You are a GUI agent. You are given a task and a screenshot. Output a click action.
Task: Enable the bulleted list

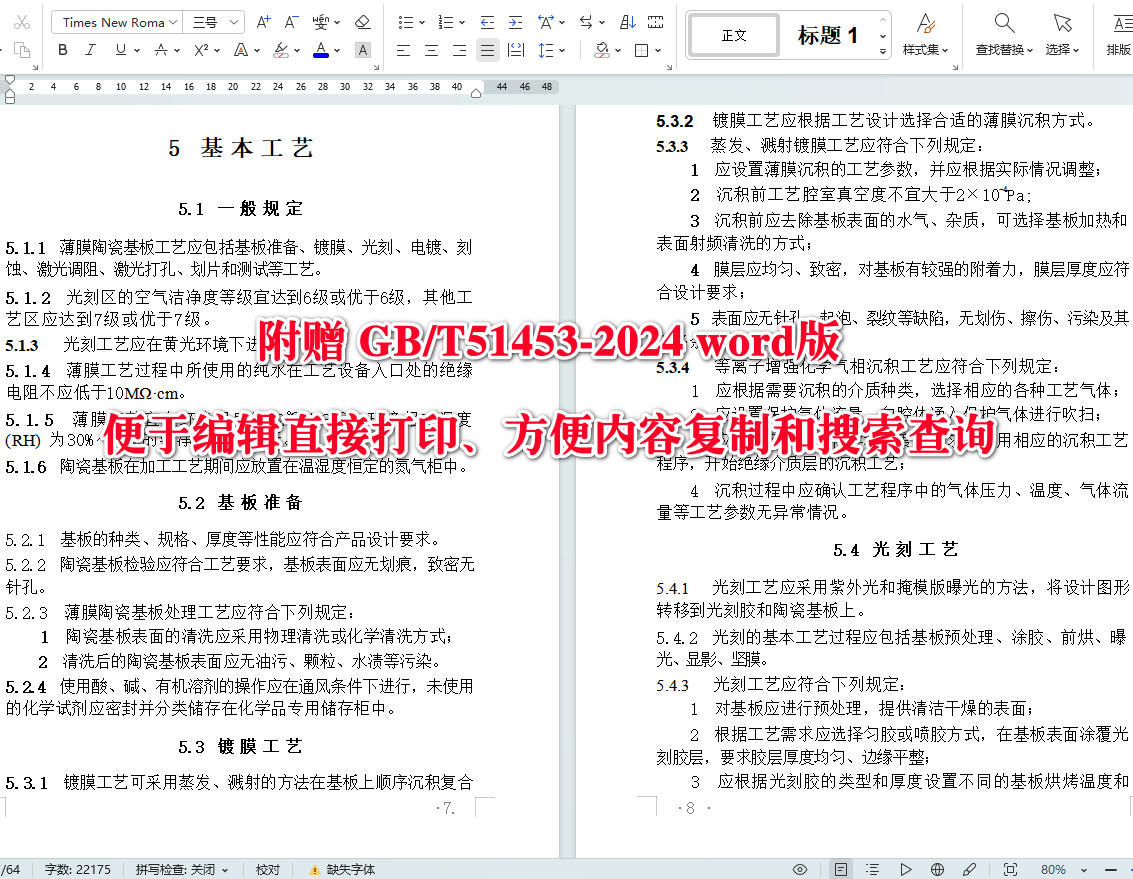(407, 21)
